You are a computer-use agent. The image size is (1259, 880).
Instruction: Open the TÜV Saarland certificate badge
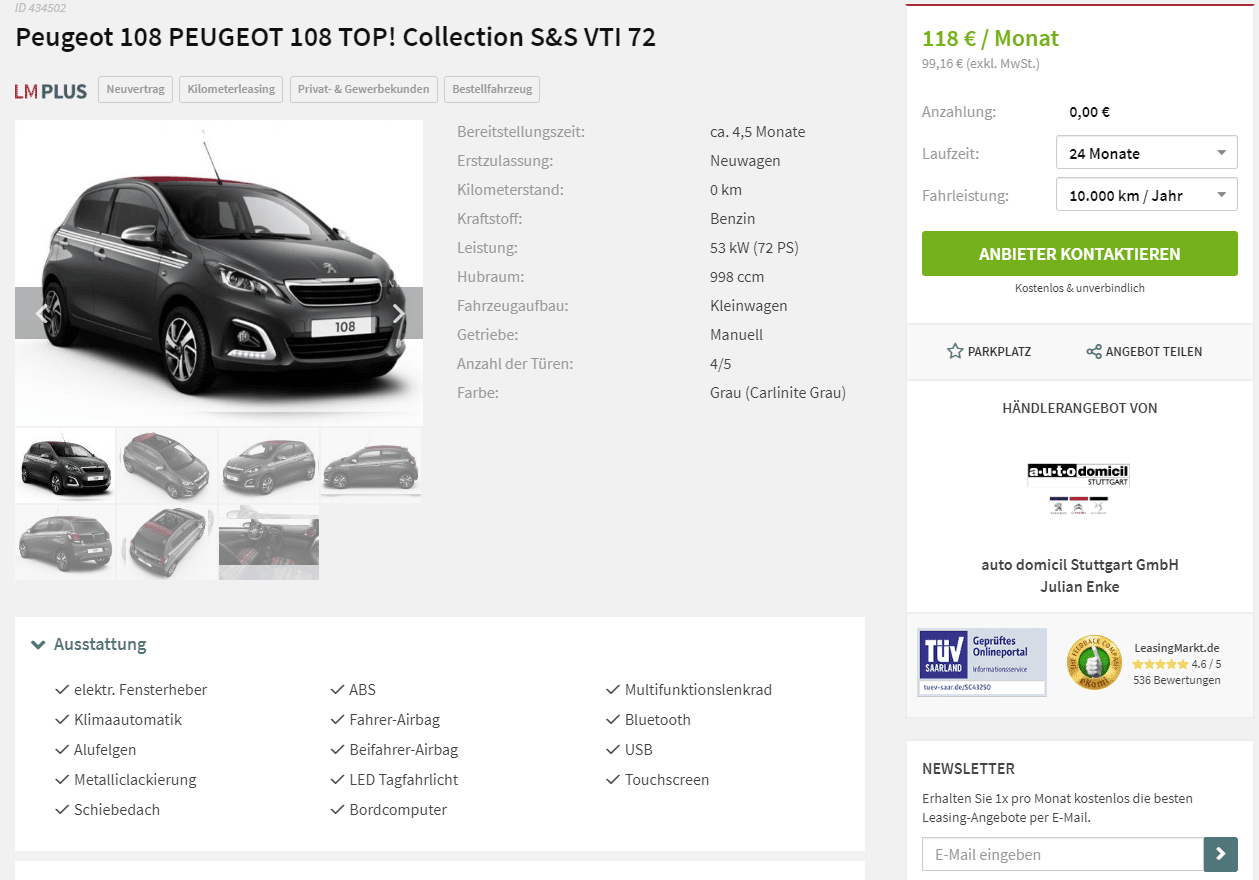[982, 662]
